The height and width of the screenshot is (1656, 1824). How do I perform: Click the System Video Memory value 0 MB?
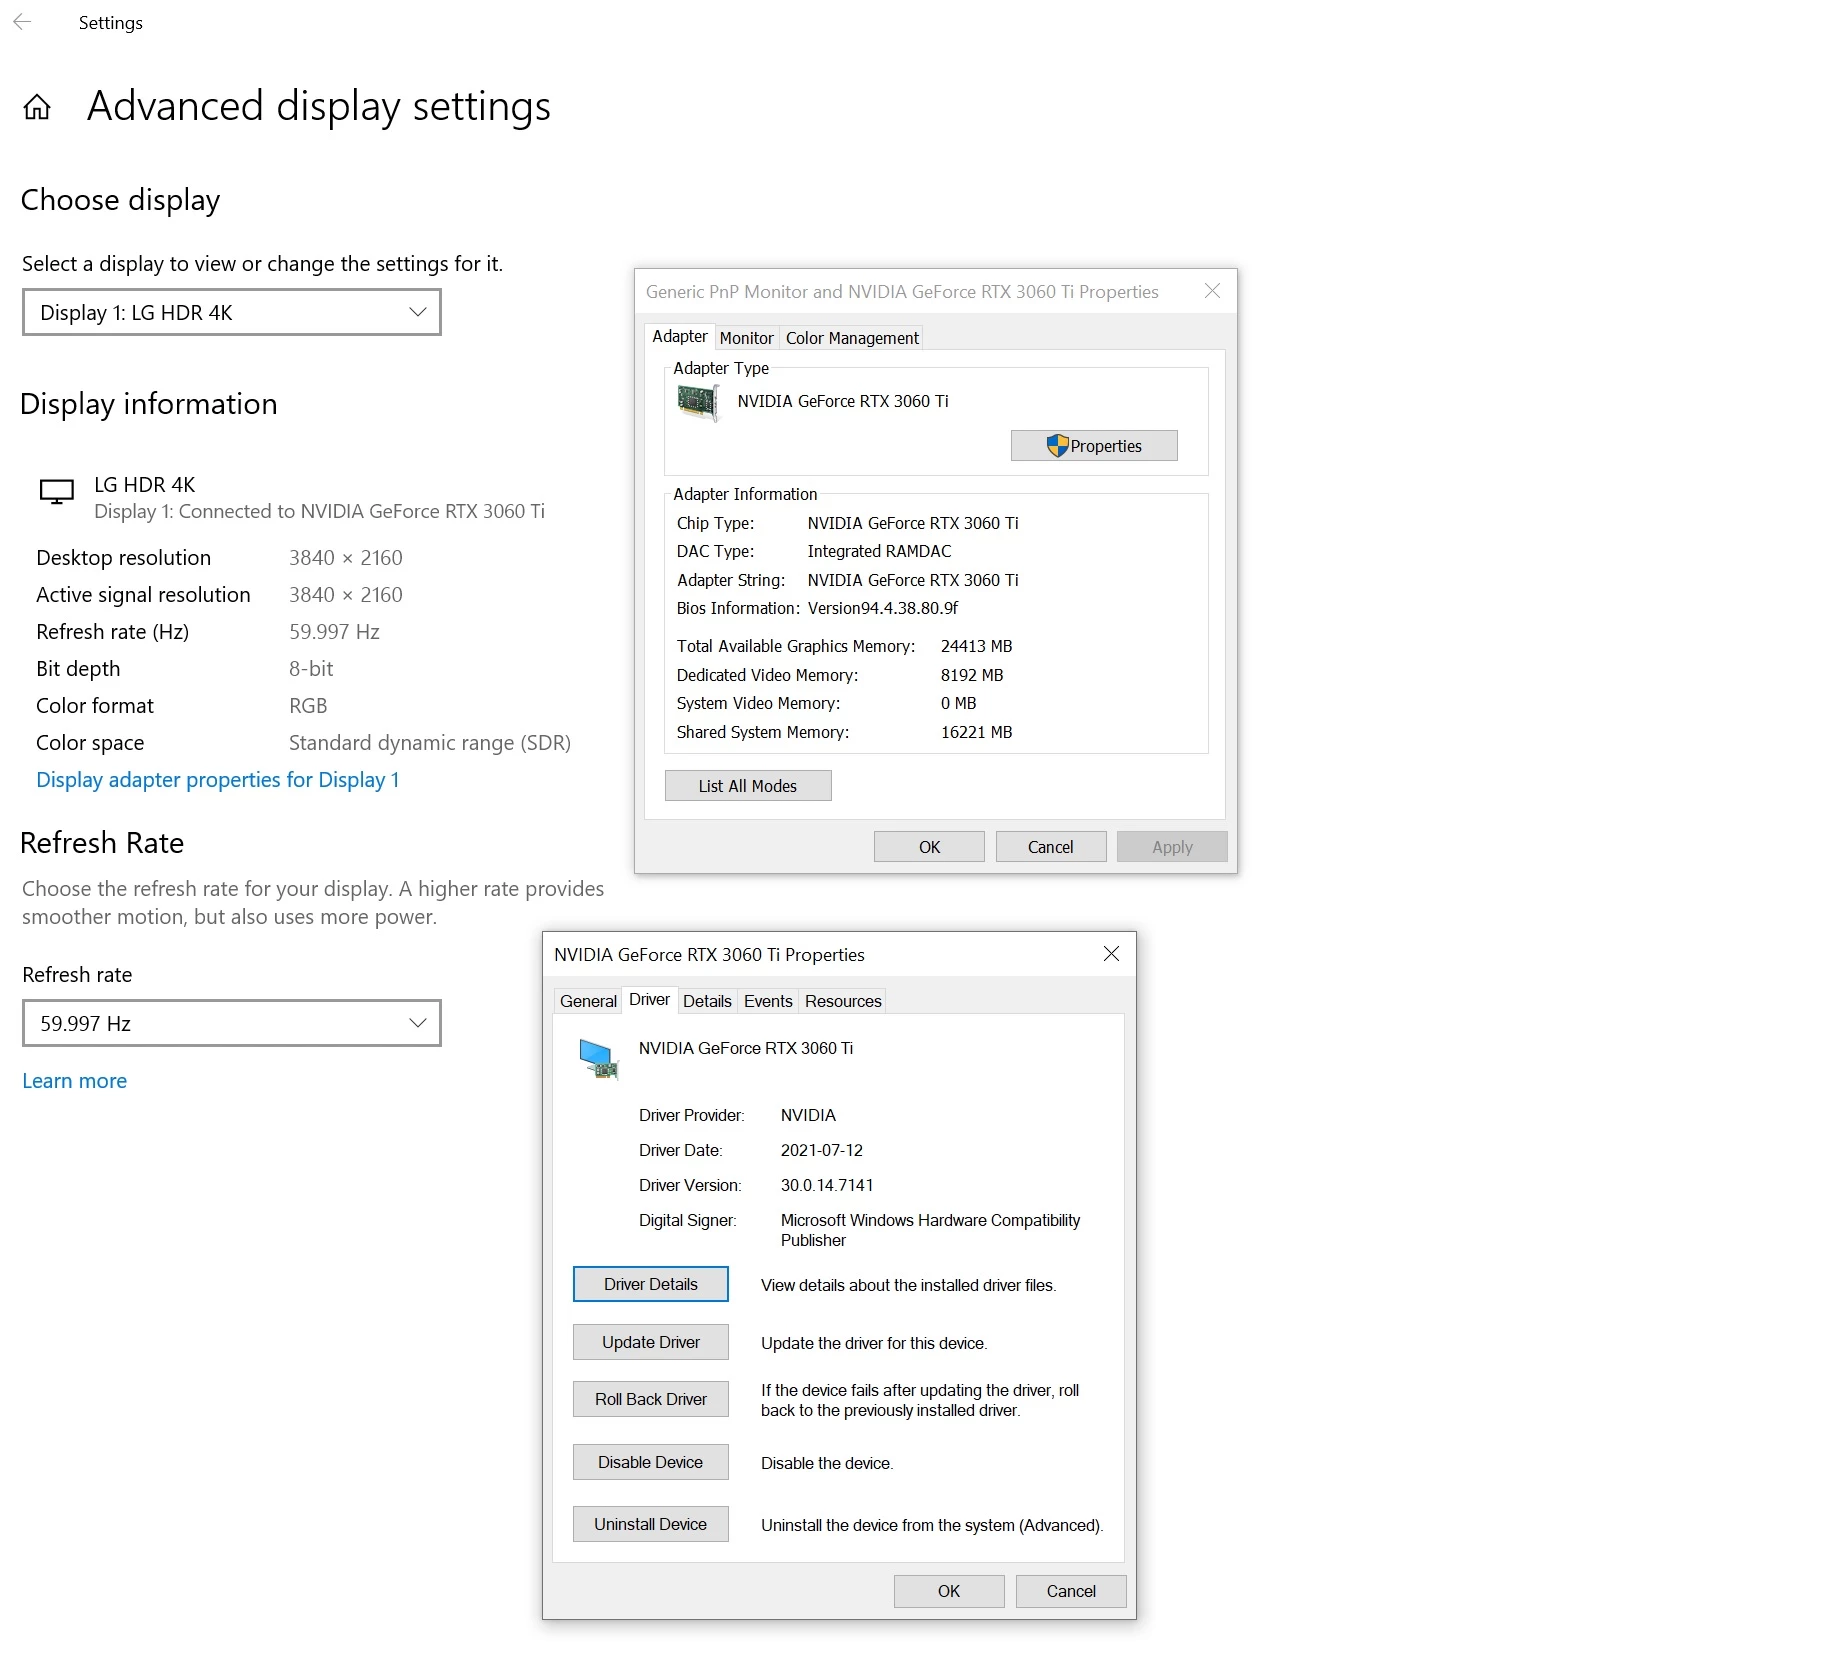959,703
